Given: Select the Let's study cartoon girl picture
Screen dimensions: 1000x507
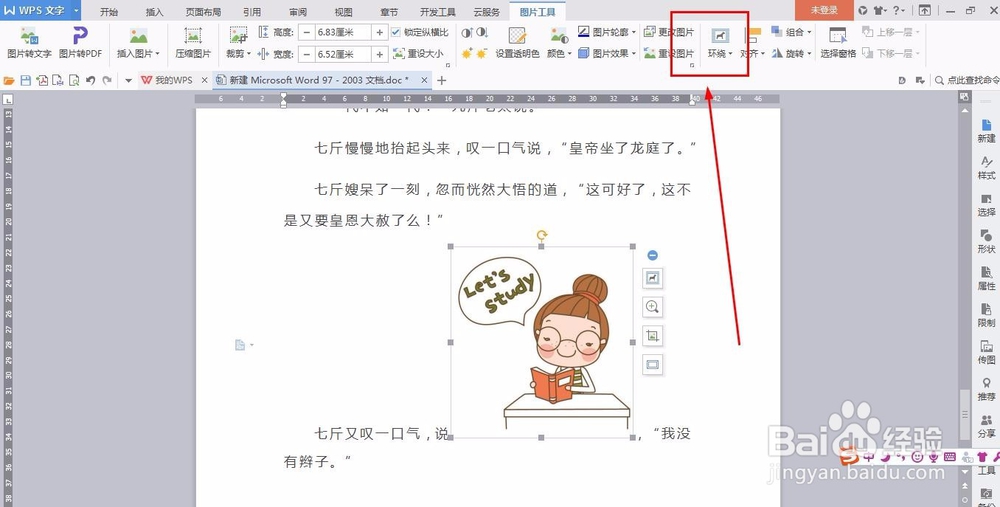Looking at the screenshot, I should 541,342.
